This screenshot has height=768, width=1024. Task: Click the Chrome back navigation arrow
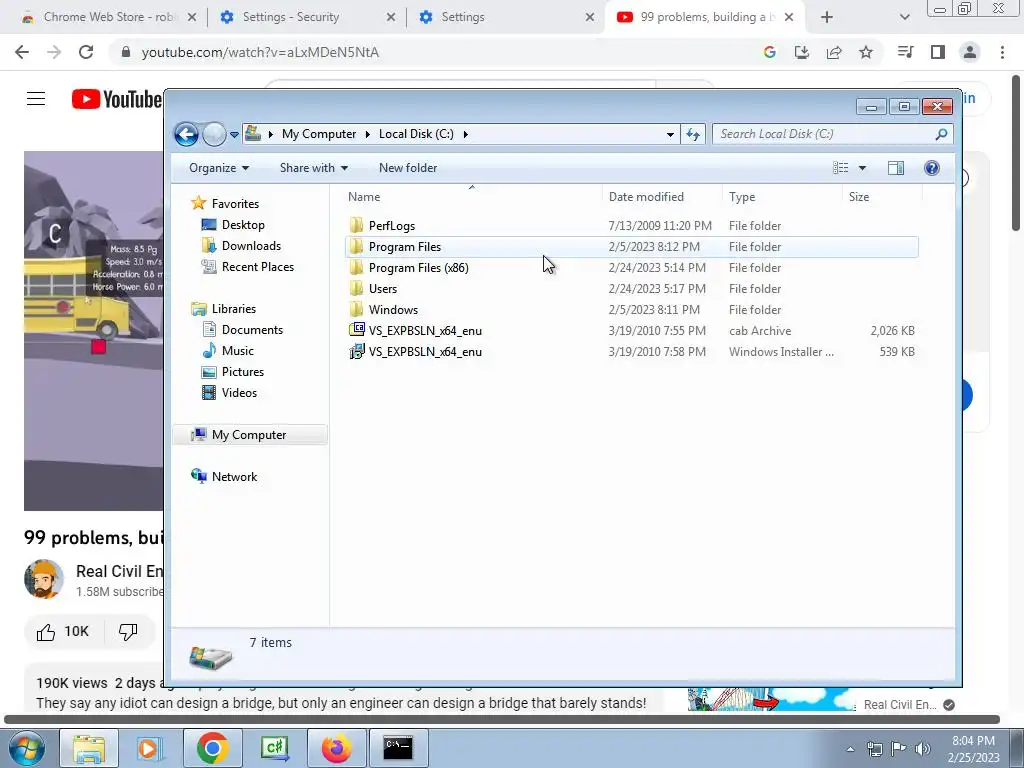tap(22, 52)
